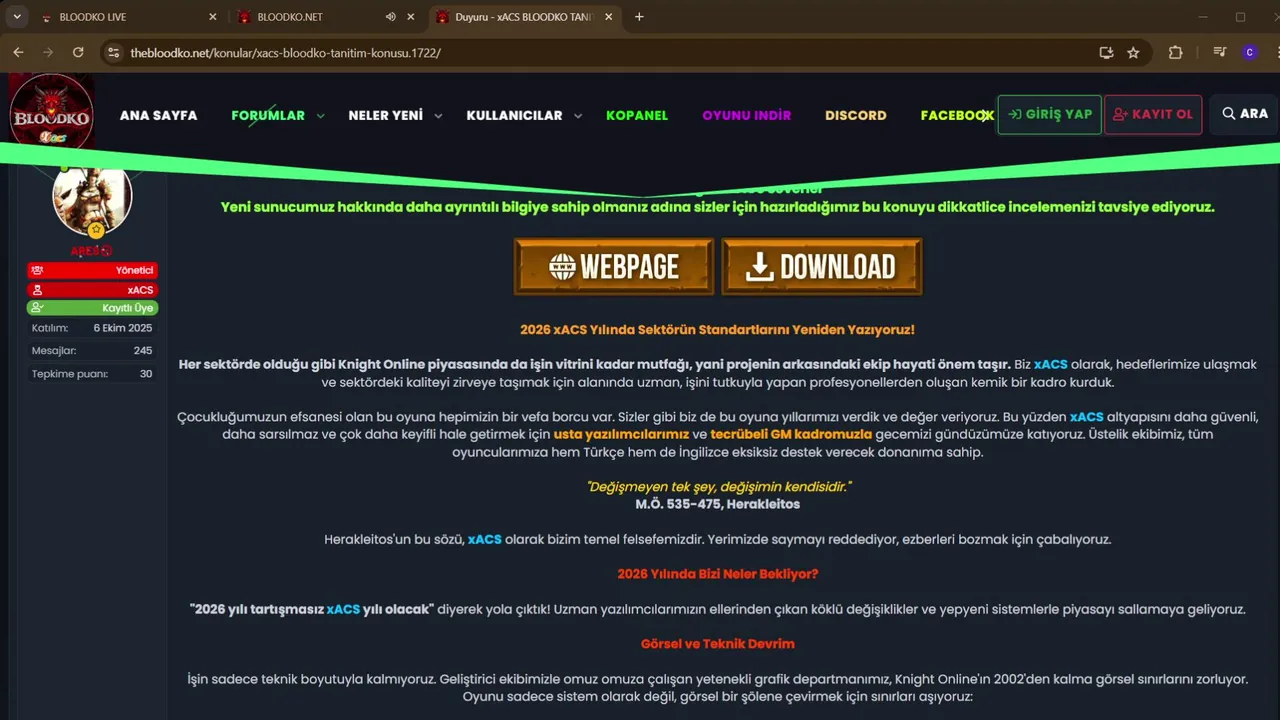
Task: Click the gold star badge on avatar
Action: [96, 231]
